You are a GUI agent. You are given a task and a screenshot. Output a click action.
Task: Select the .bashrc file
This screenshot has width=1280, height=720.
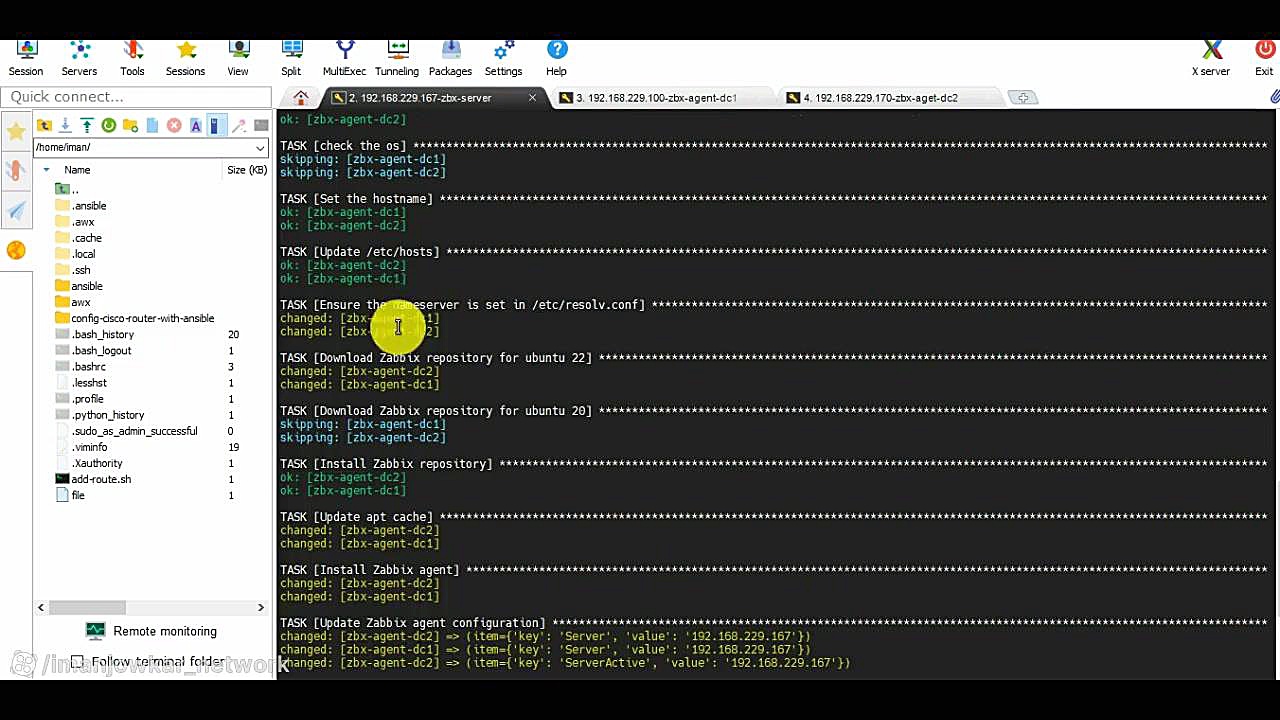81,367
